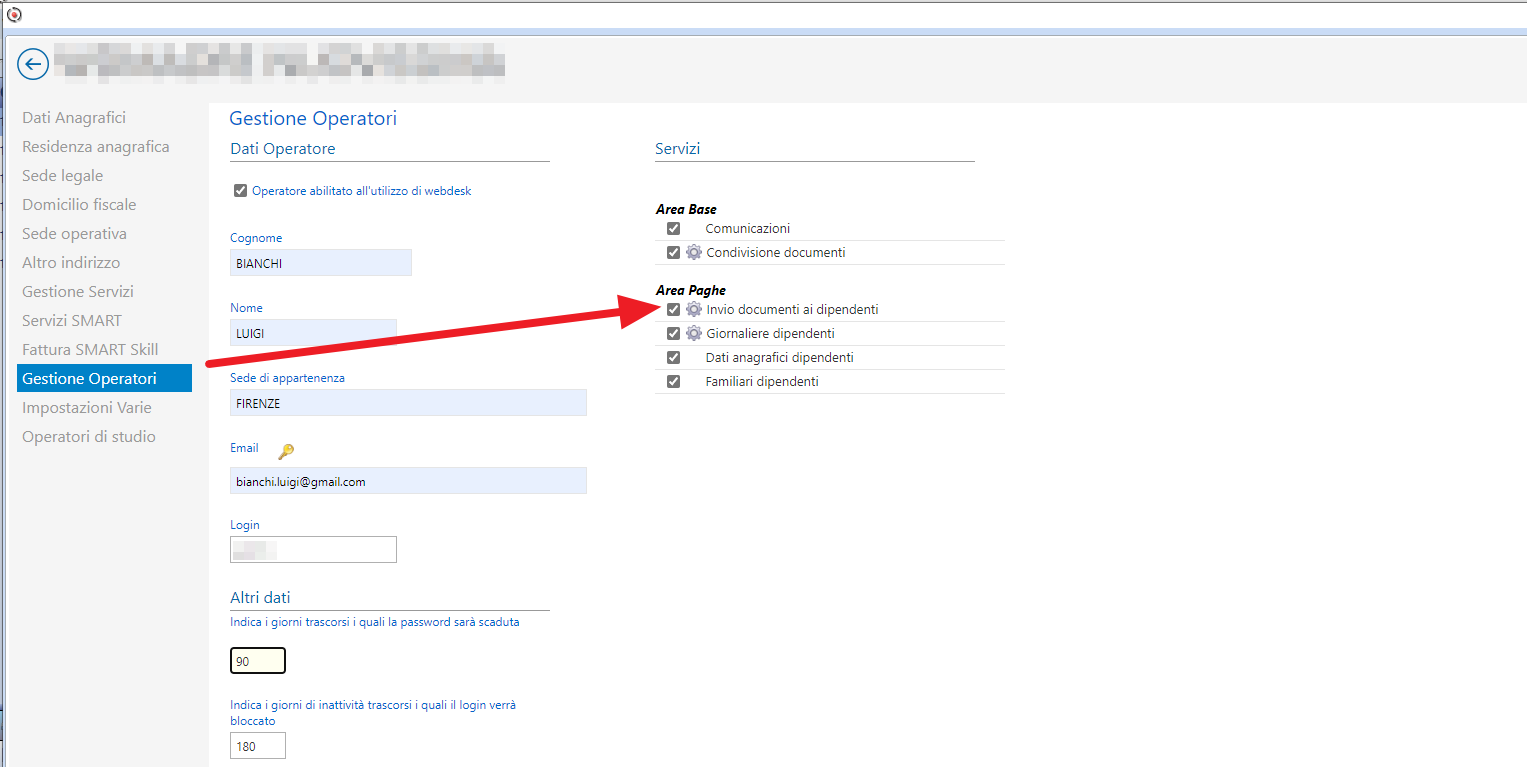Click the Gestione Operatori page title
The image size is (1527, 767).
click(x=313, y=119)
